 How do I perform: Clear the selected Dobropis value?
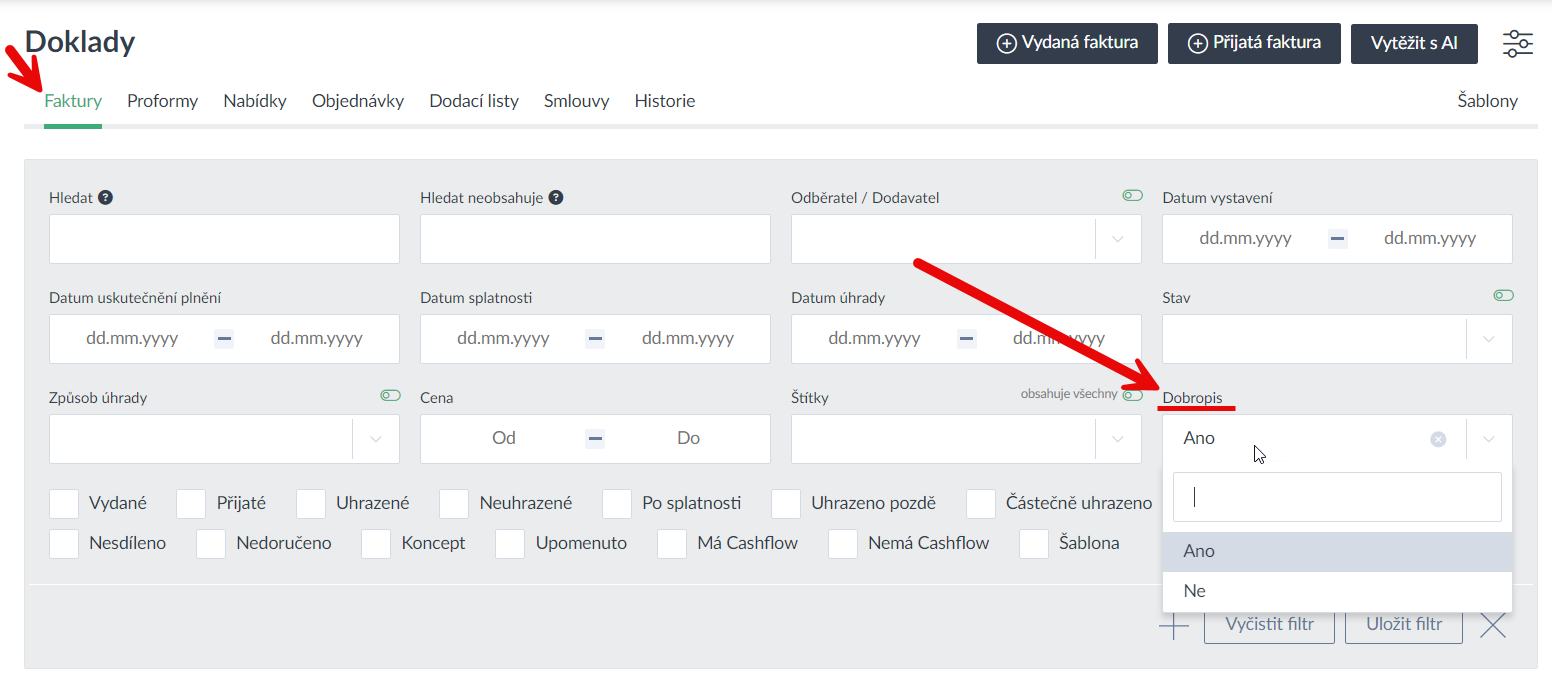tap(1438, 439)
